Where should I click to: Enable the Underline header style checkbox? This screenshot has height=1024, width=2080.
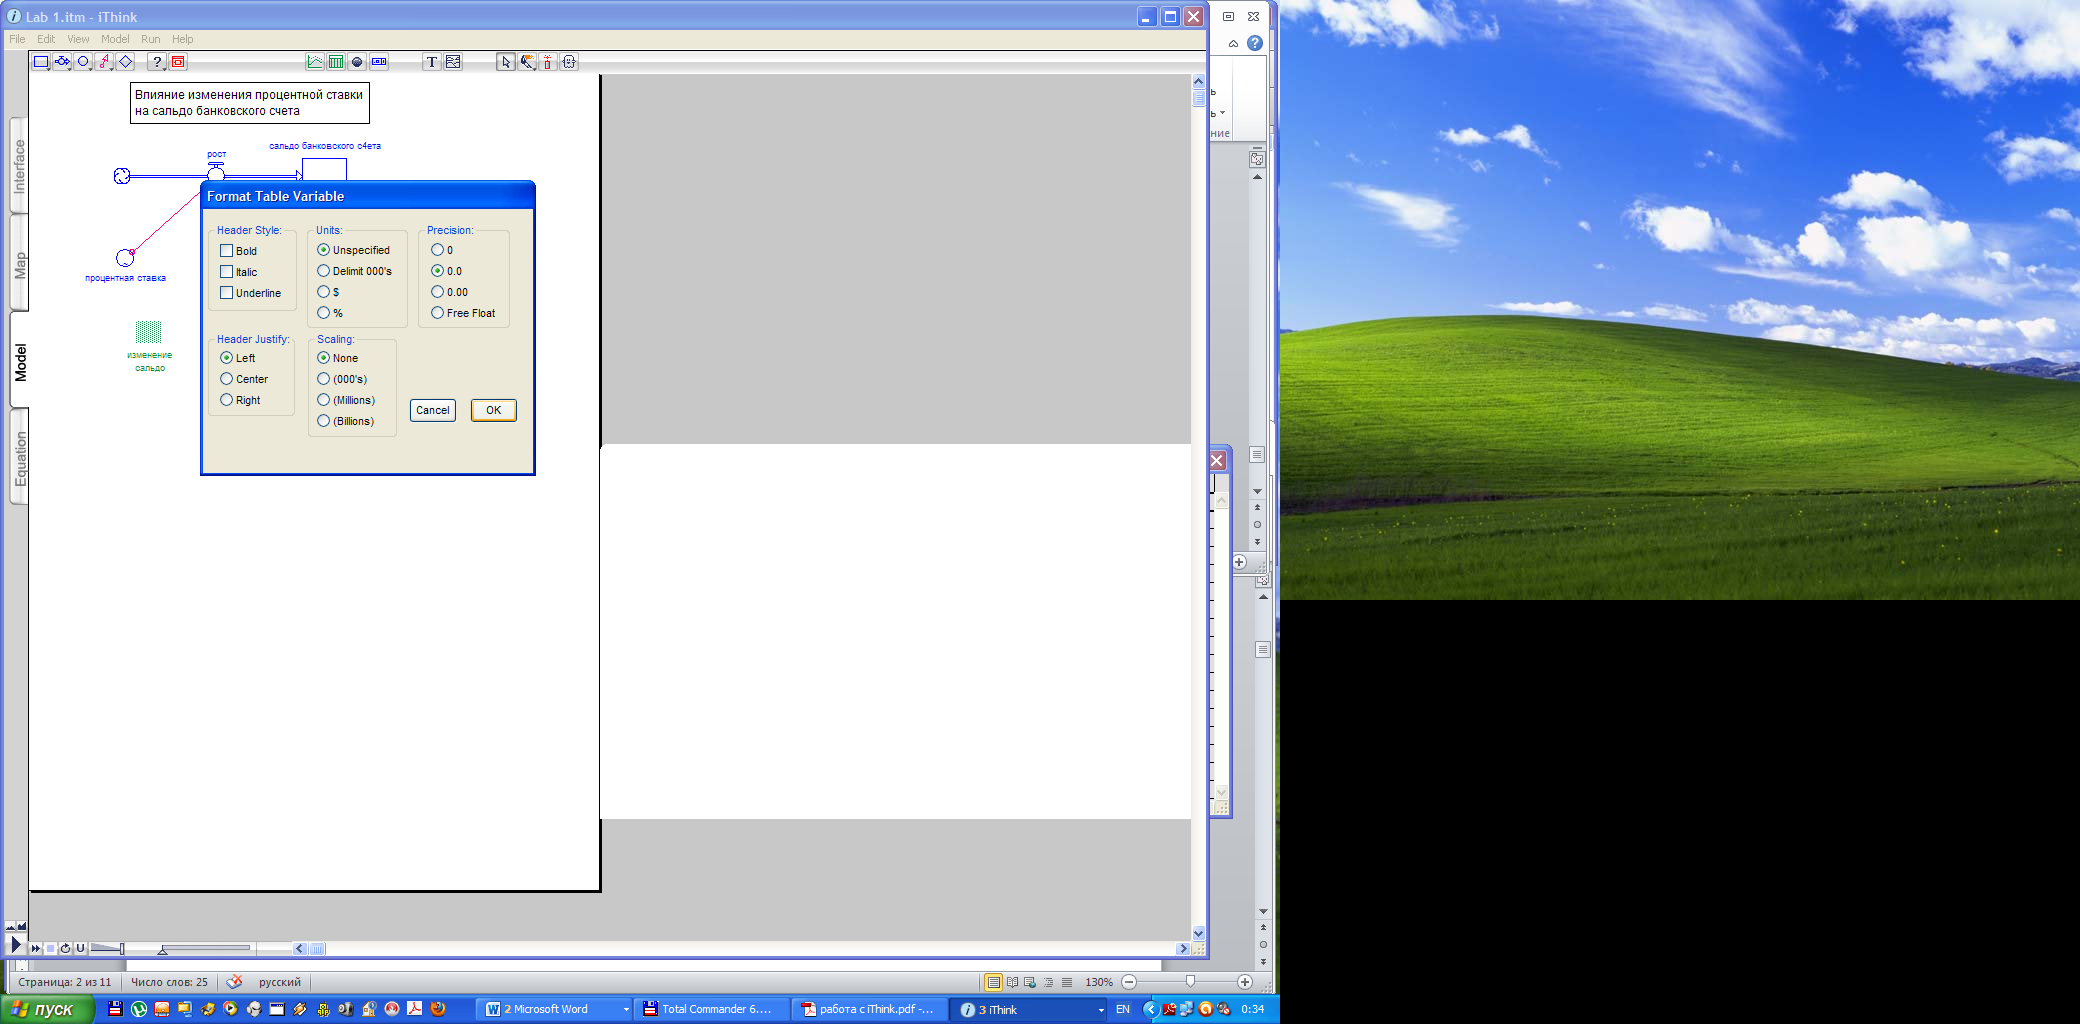(226, 293)
